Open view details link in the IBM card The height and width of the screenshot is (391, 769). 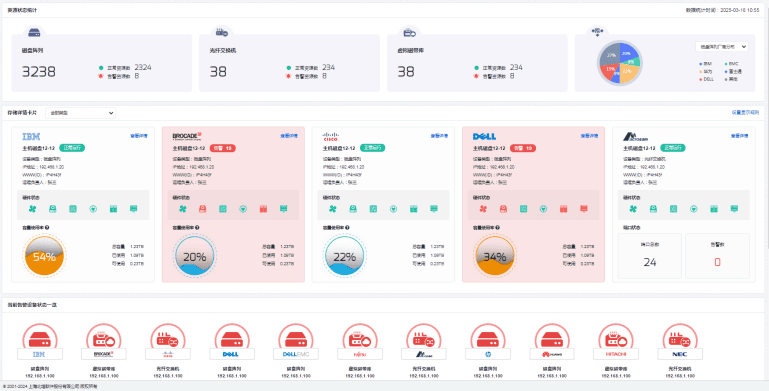coord(139,136)
